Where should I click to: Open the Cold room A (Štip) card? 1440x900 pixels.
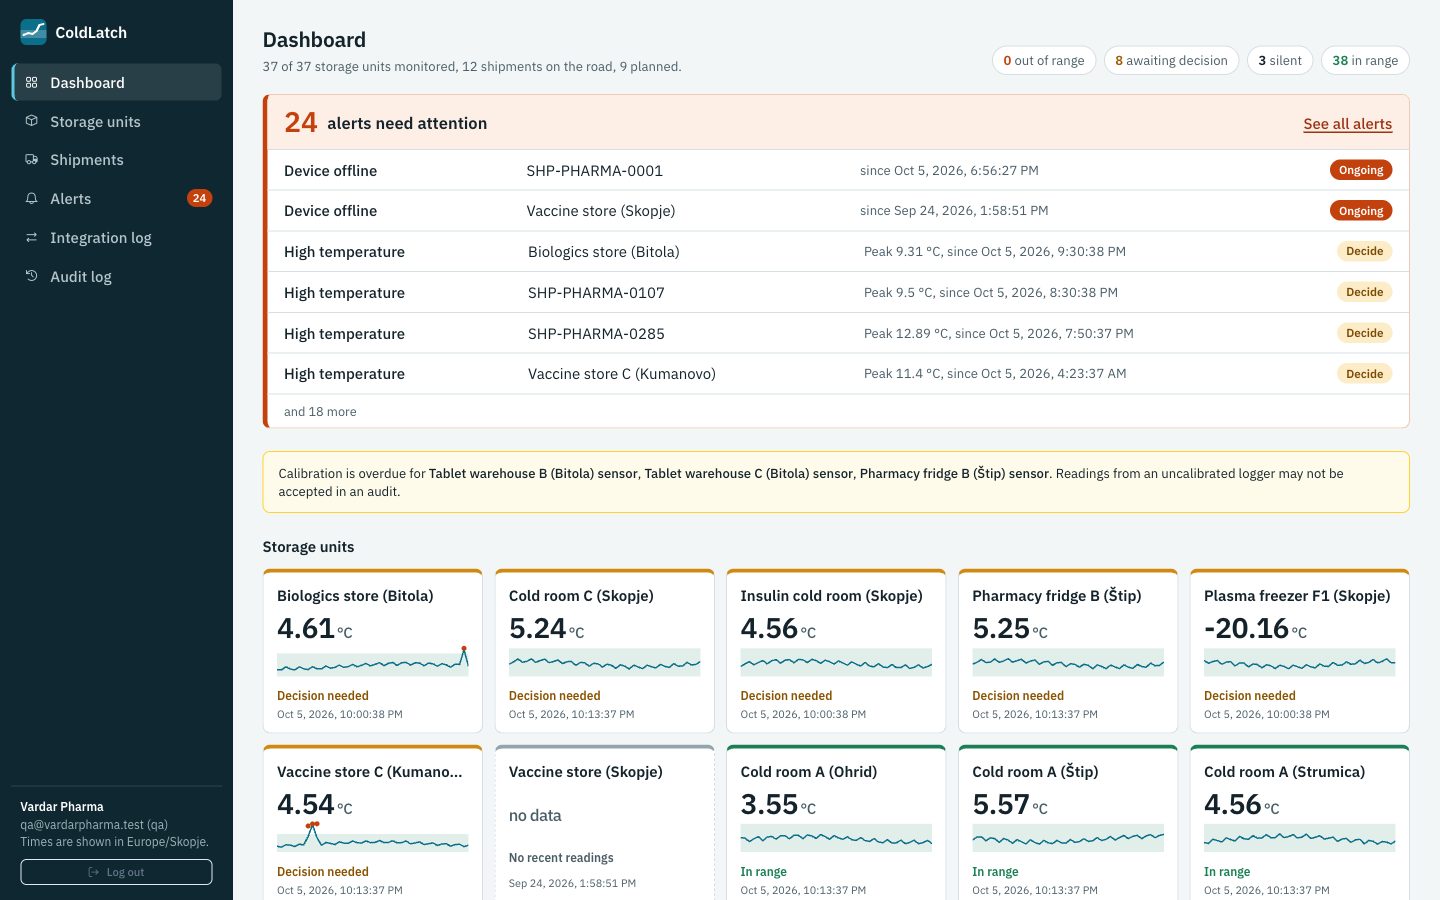(x=1068, y=823)
